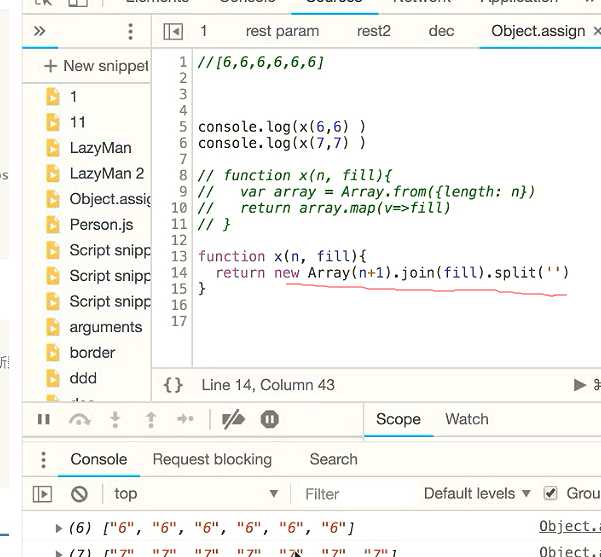601x557 pixels.
Task: Switch to editor tab labeled 1
Action: coord(204,31)
